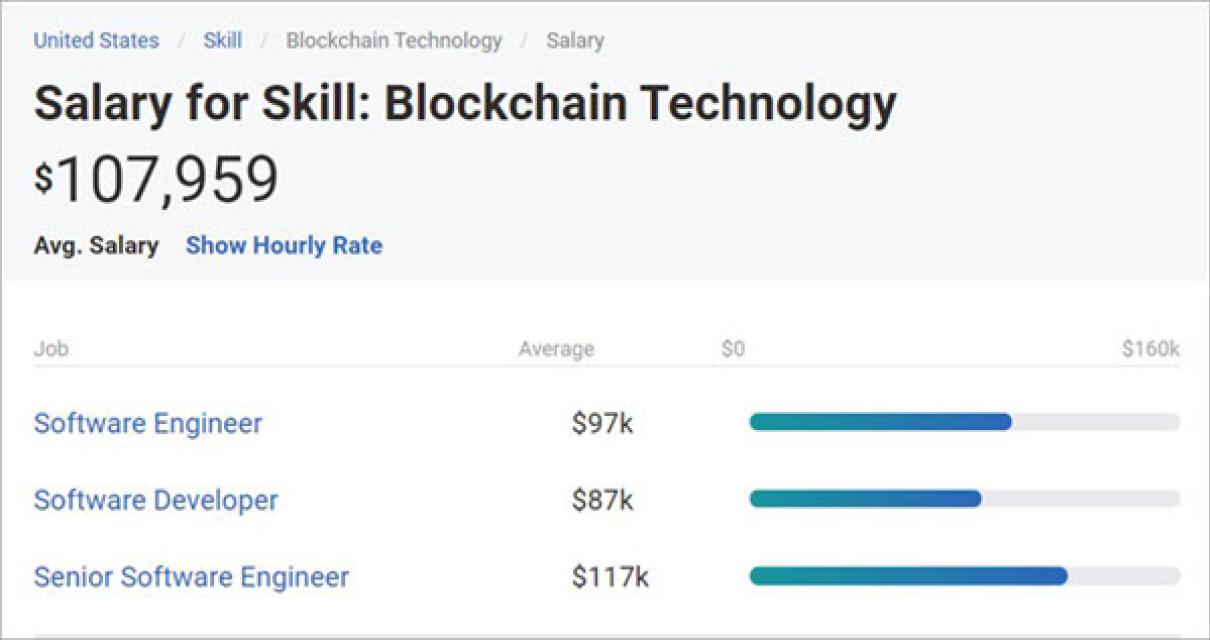Click "Show Hourly Rate"
The height and width of the screenshot is (640, 1210).
[283, 245]
